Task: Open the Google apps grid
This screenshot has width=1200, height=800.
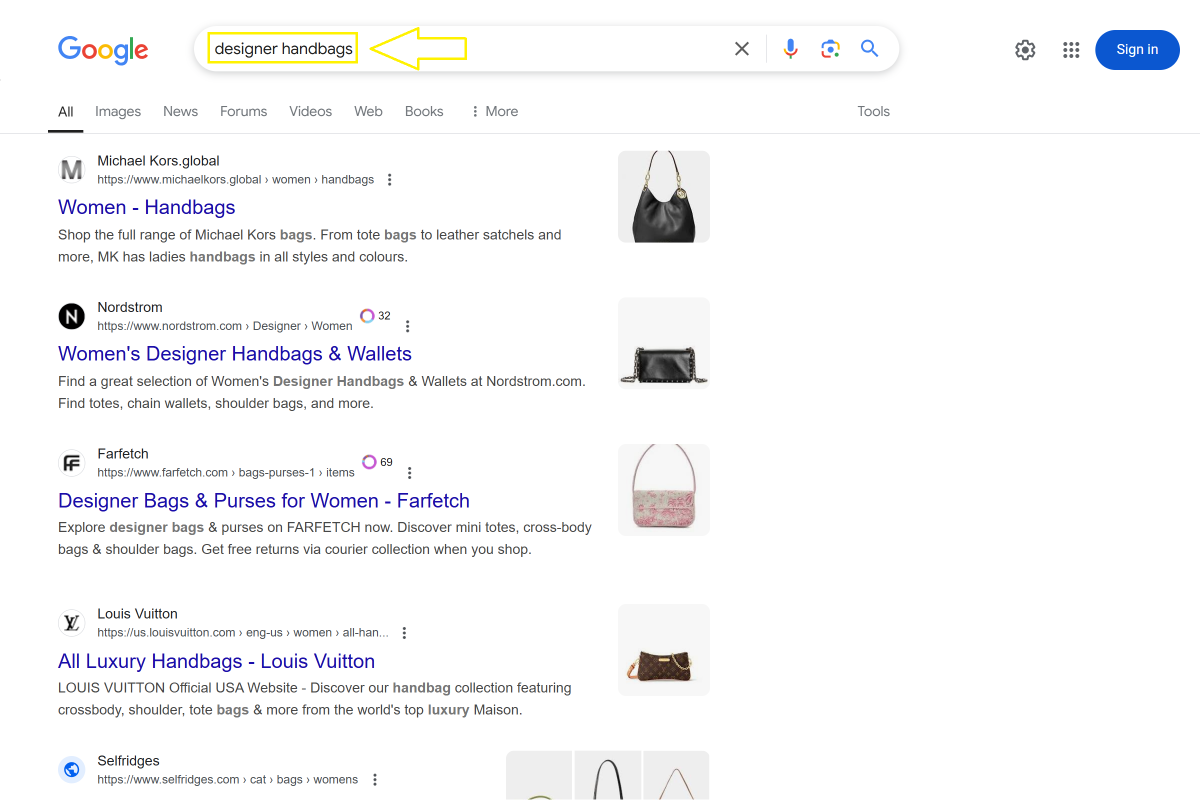Action: (1071, 50)
